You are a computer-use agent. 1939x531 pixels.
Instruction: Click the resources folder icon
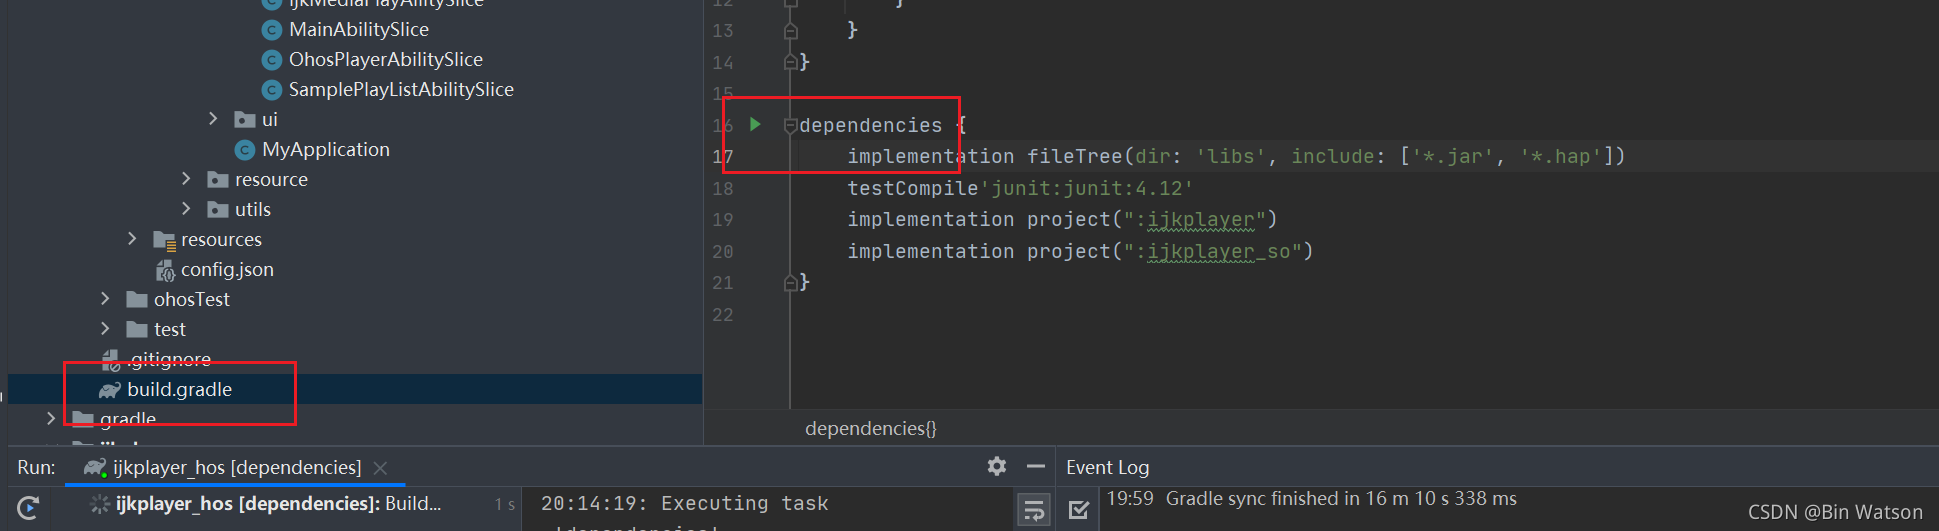(164, 240)
